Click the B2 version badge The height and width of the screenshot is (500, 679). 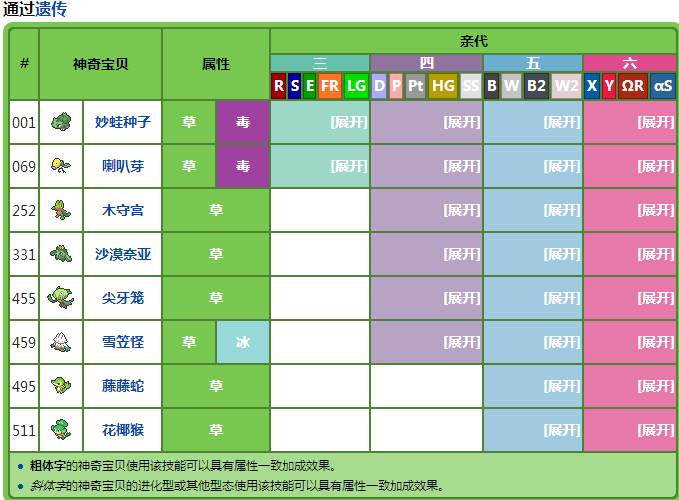point(536,86)
